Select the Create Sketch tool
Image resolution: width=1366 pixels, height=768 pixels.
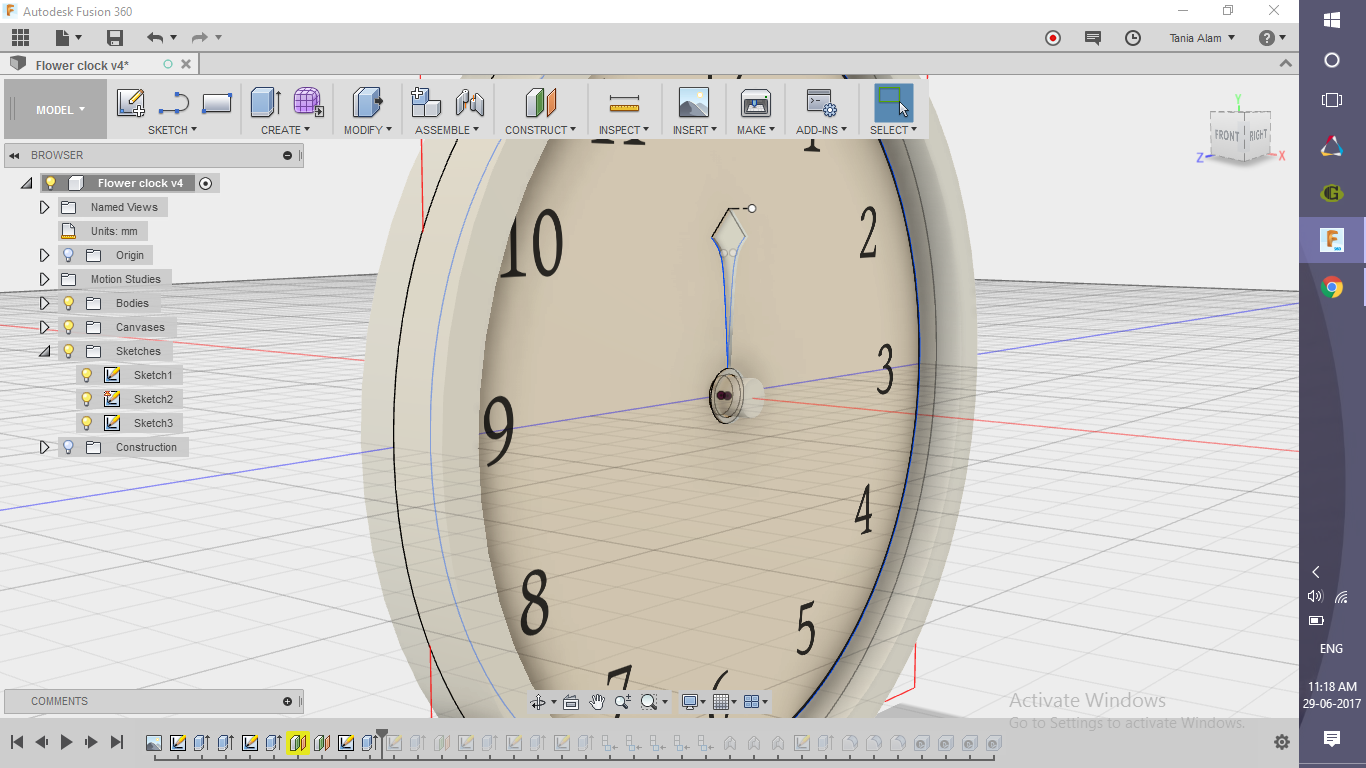[131, 103]
